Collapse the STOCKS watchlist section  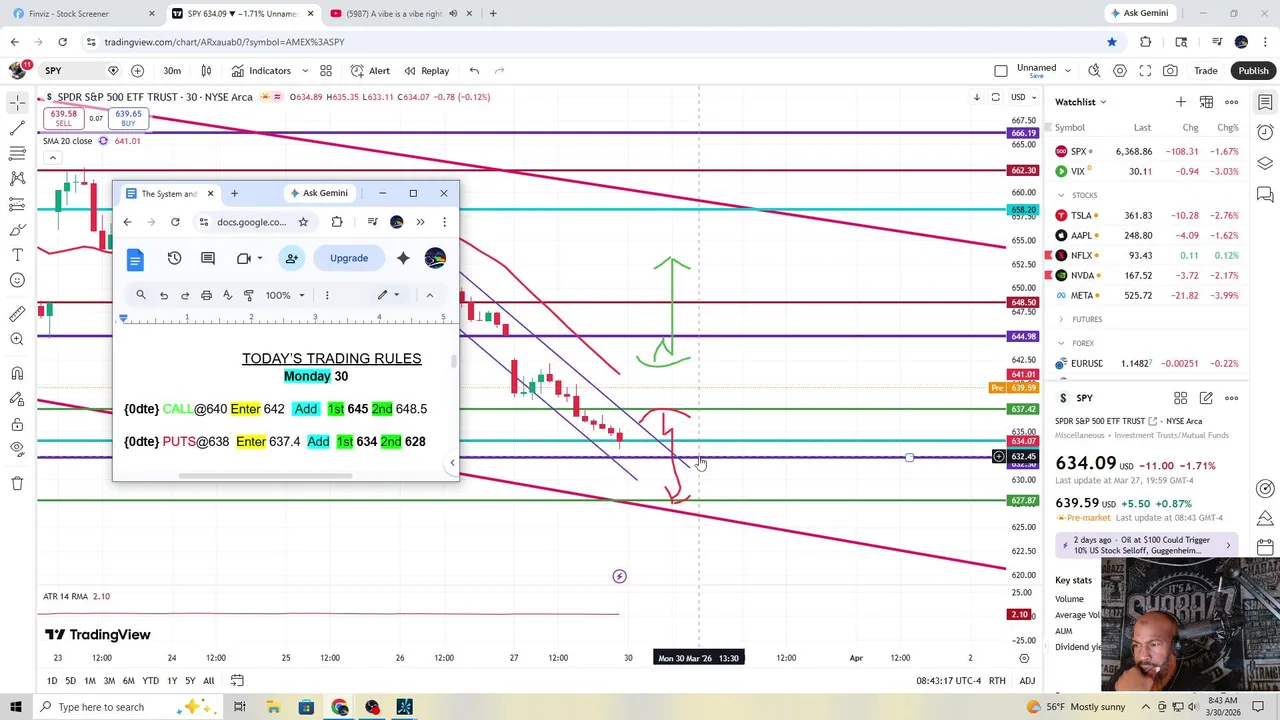tap(1061, 195)
